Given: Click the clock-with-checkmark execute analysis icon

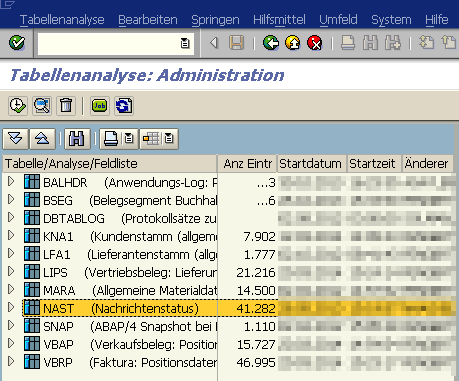Looking at the screenshot, I should click(x=18, y=106).
